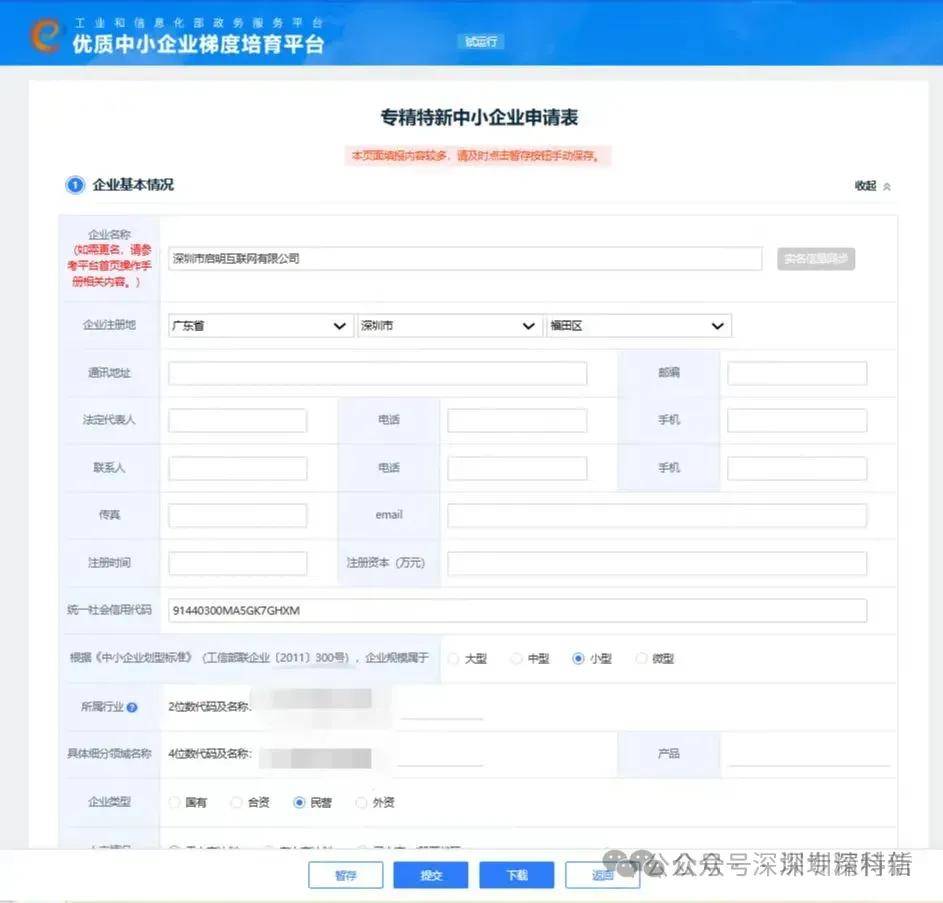Click the 提交 submit button
Image resolution: width=943 pixels, height=903 pixels.
(430, 874)
